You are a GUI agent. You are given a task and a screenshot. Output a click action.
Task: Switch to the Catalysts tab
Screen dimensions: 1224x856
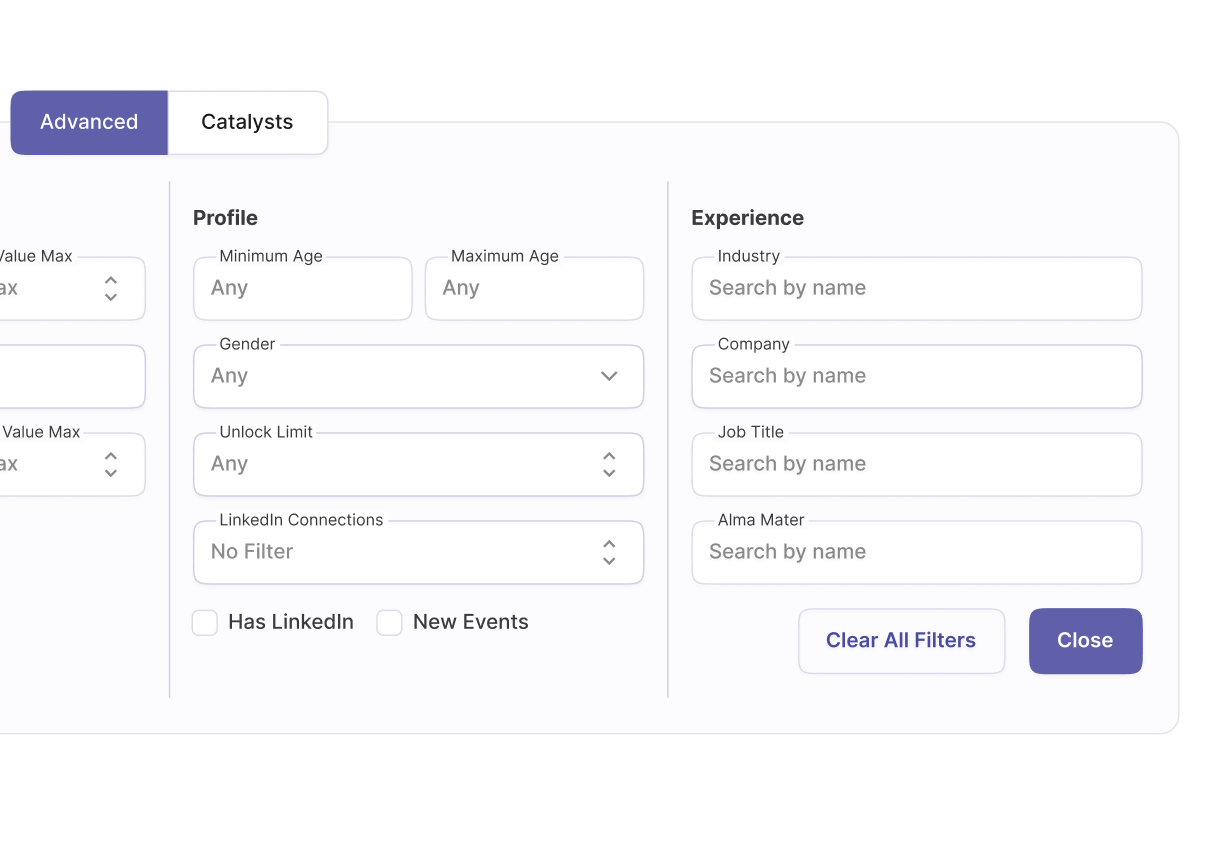pyautogui.click(x=247, y=122)
